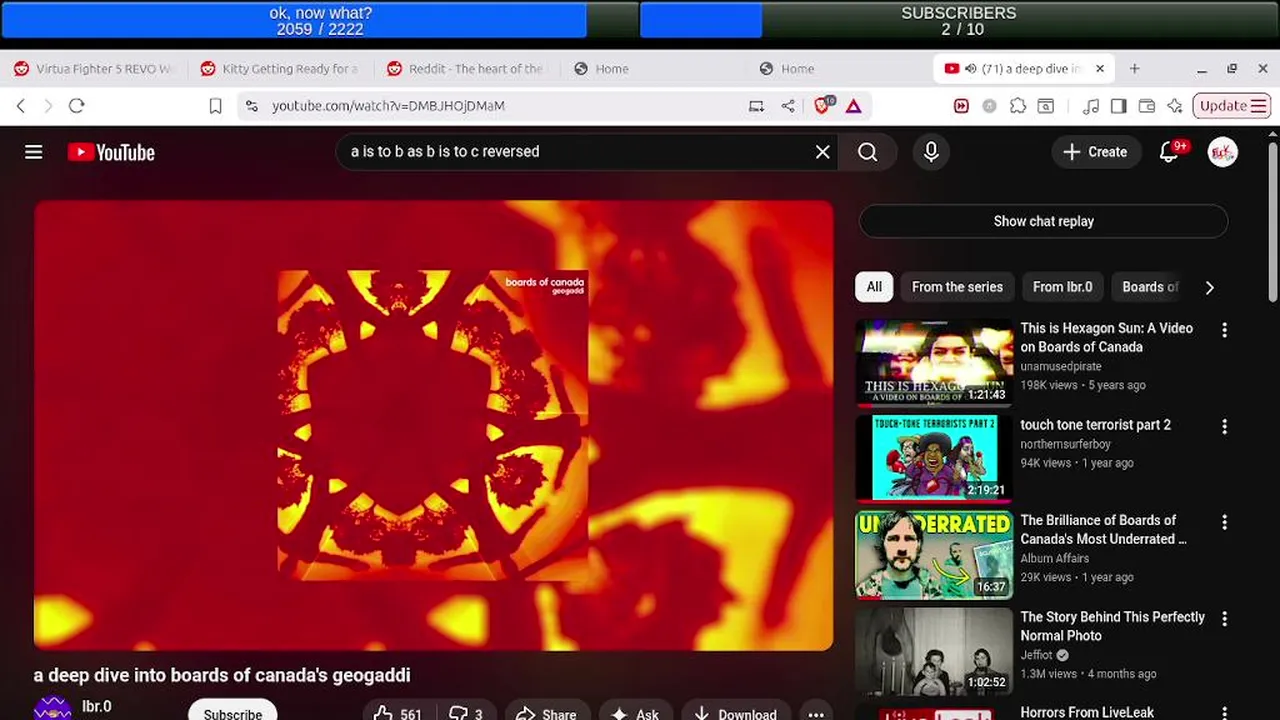Viewport: 1280px width, 720px height.
Task: Run search with the magnifier button
Action: tap(868, 152)
